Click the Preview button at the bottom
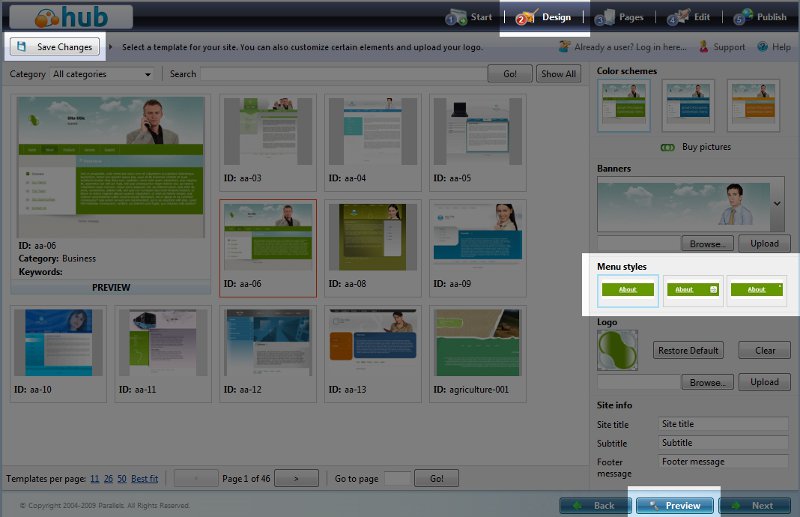The height and width of the screenshot is (517, 800). 674,505
